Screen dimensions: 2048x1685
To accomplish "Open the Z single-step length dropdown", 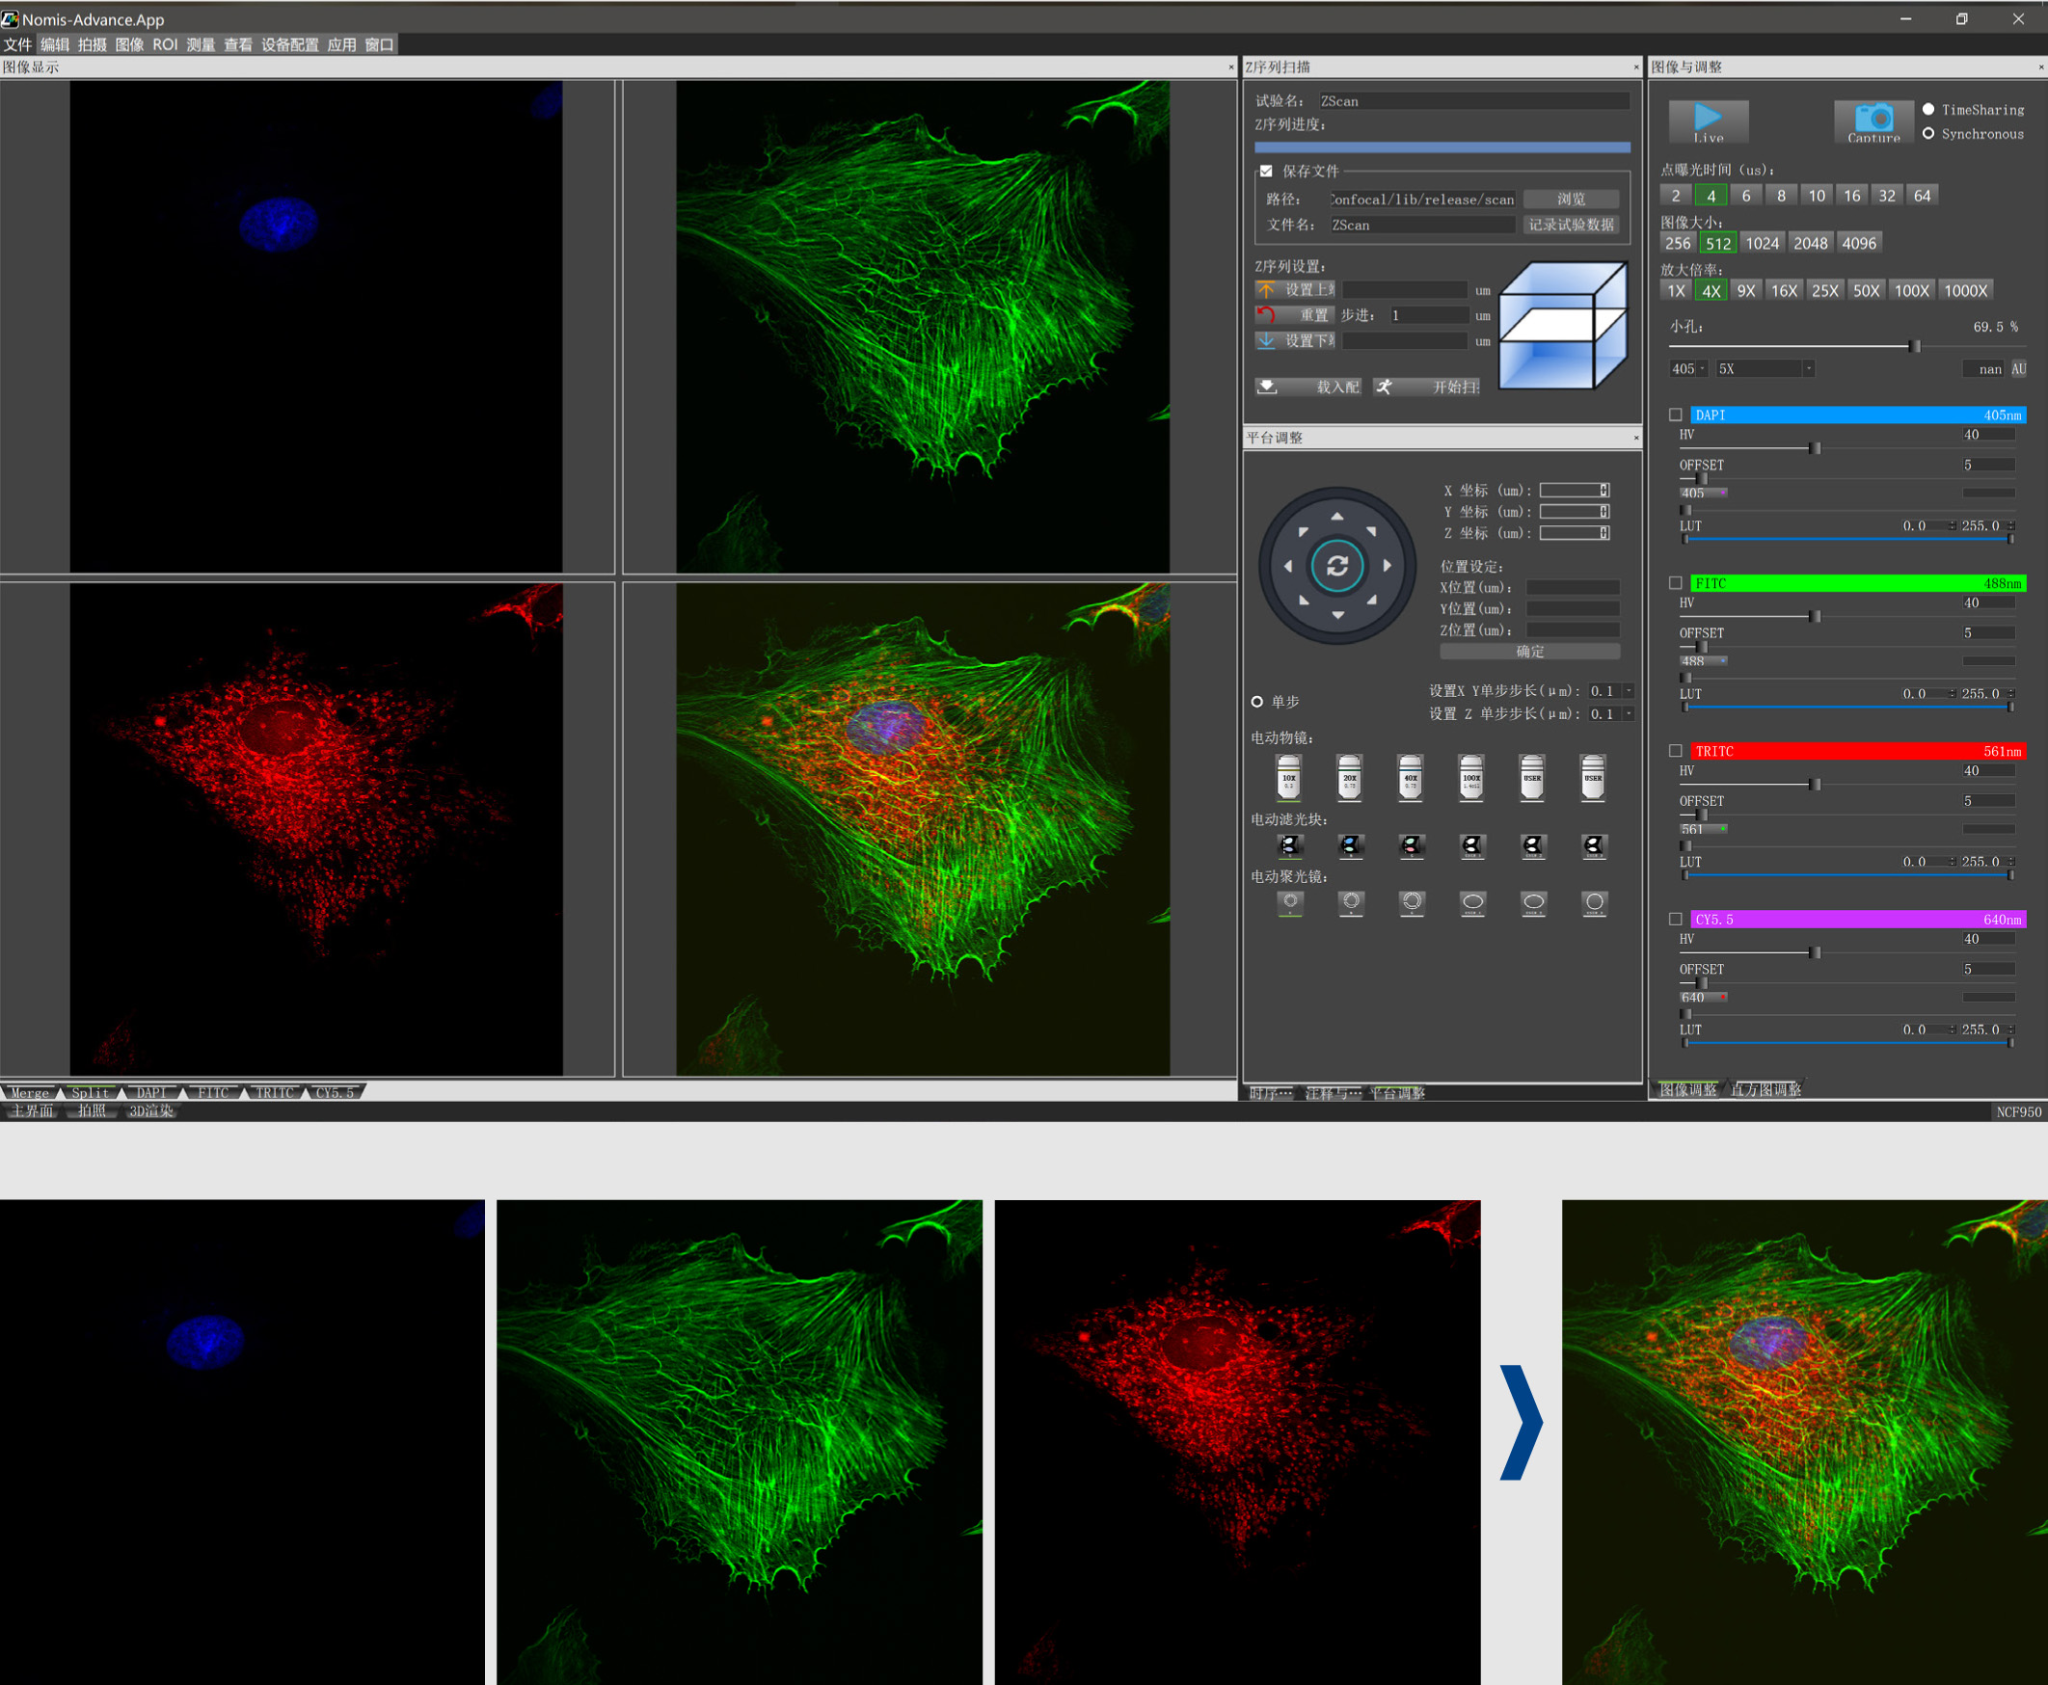I will tap(1629, 713).
